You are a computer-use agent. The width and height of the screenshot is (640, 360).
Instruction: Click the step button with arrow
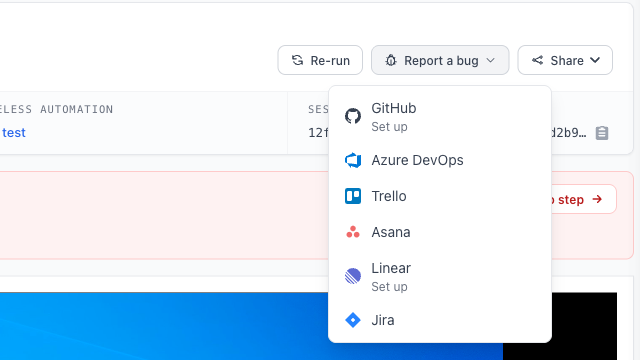[x=584, y=199]
